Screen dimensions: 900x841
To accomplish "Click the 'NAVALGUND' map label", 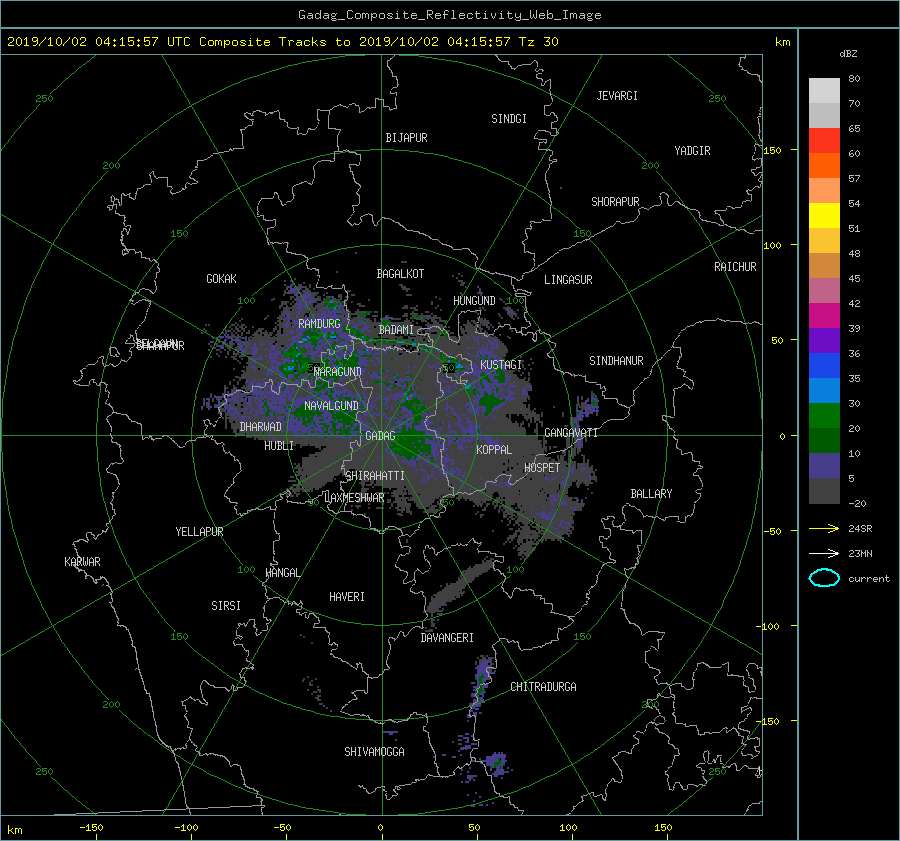I will (x=331, y=406).
